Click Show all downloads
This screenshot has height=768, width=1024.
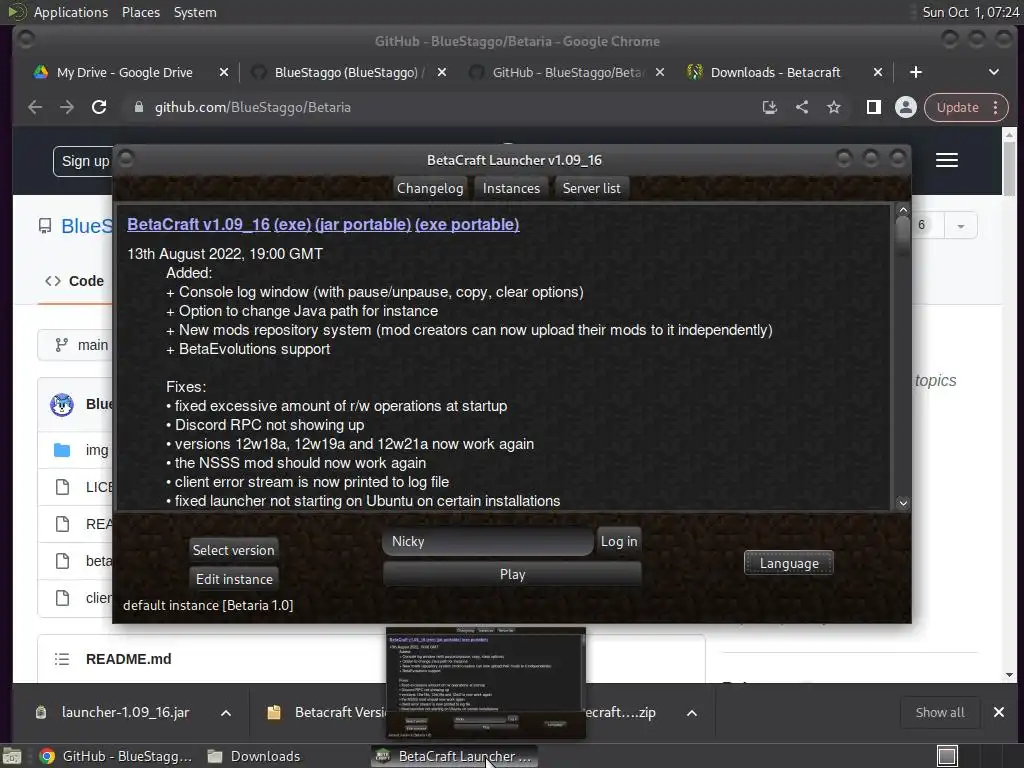pyautogui.click(x=940, y=712)
